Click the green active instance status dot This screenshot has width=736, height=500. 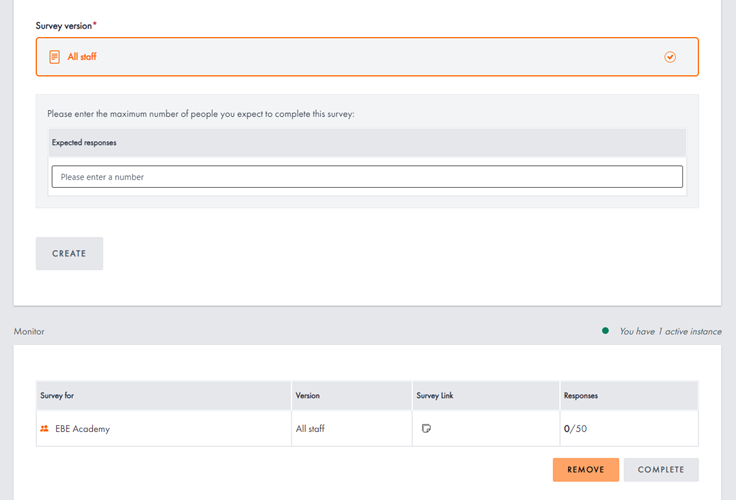[606, 331]
